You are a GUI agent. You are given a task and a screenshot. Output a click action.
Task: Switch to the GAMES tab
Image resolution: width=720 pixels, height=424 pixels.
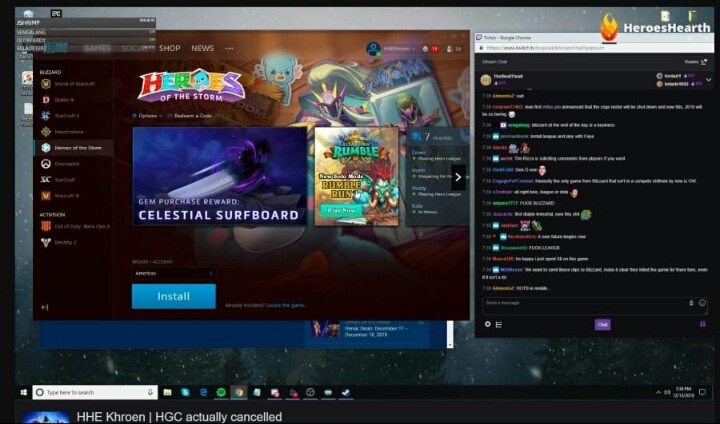(x=97, y=48)
